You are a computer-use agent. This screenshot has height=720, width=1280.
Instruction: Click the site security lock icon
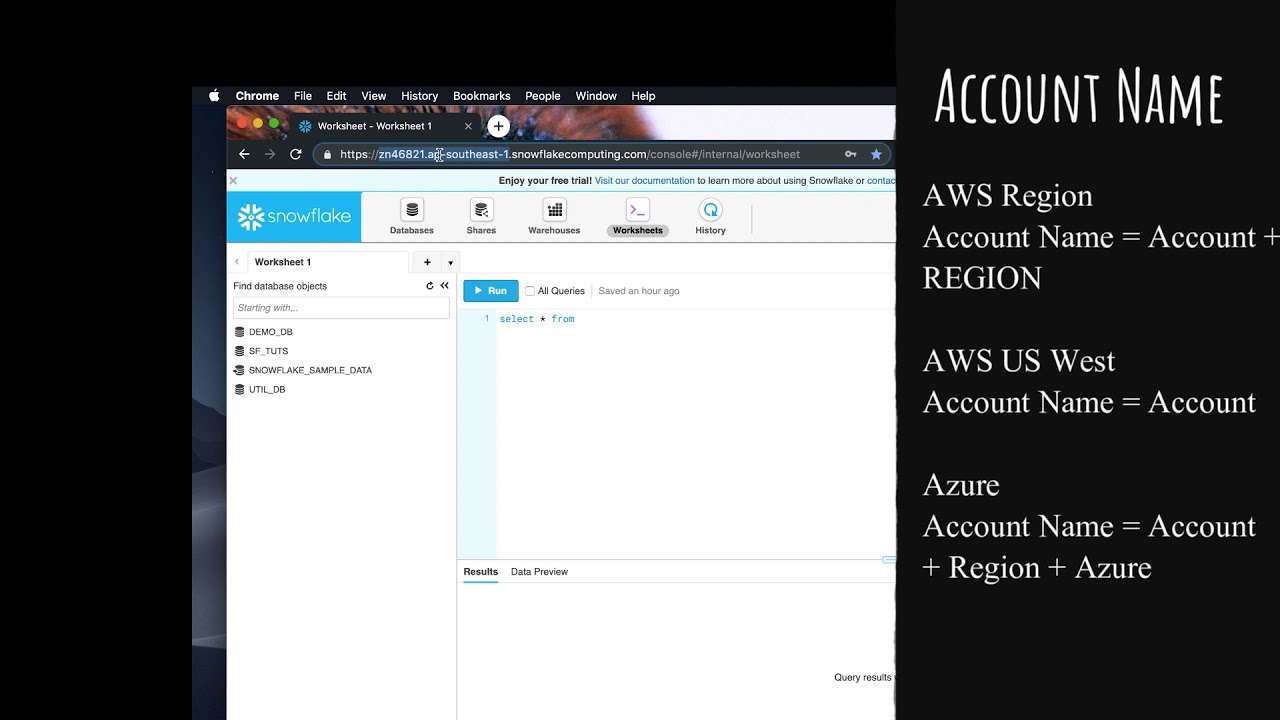(327, 154)
